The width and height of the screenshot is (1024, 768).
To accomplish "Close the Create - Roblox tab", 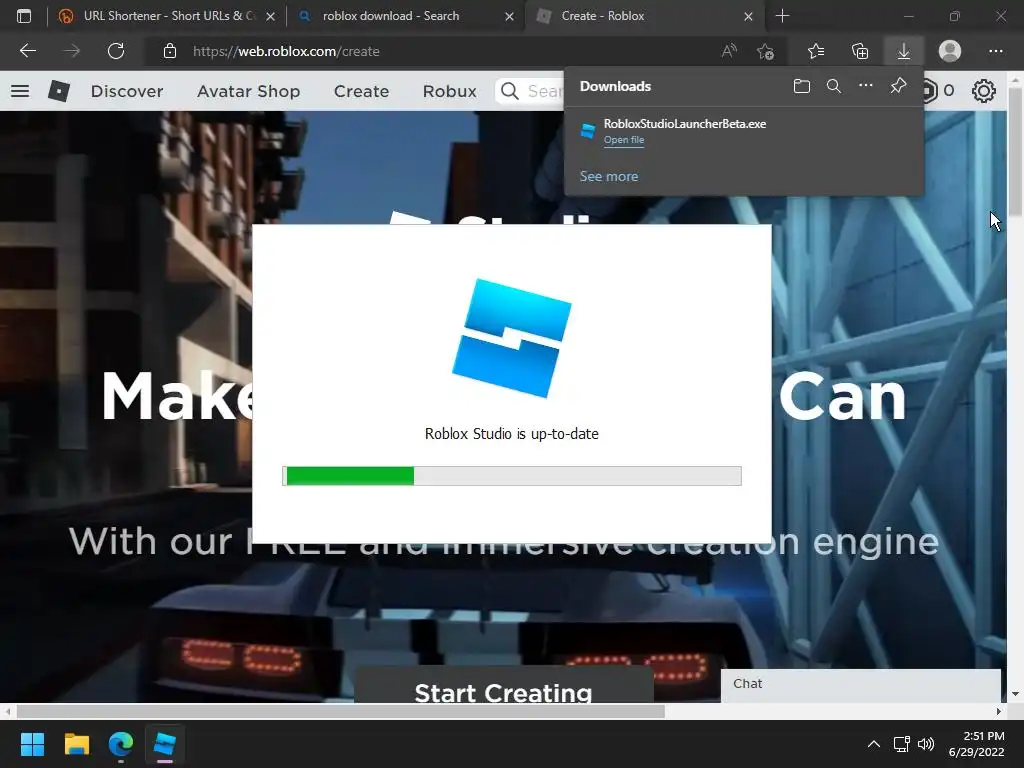I will coord(748,16).
